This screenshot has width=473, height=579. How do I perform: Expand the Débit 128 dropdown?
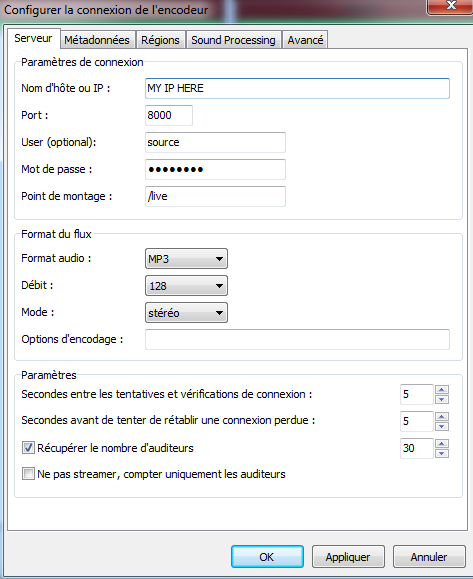(186, 285)
